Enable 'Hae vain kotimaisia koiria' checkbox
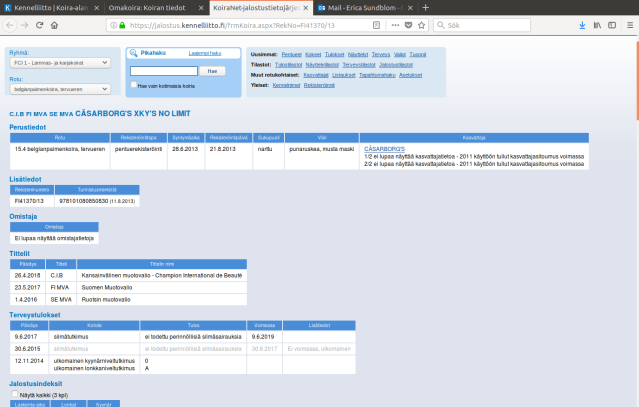Image resolution: width=639 pixels, height=407 pixels. 133,85
